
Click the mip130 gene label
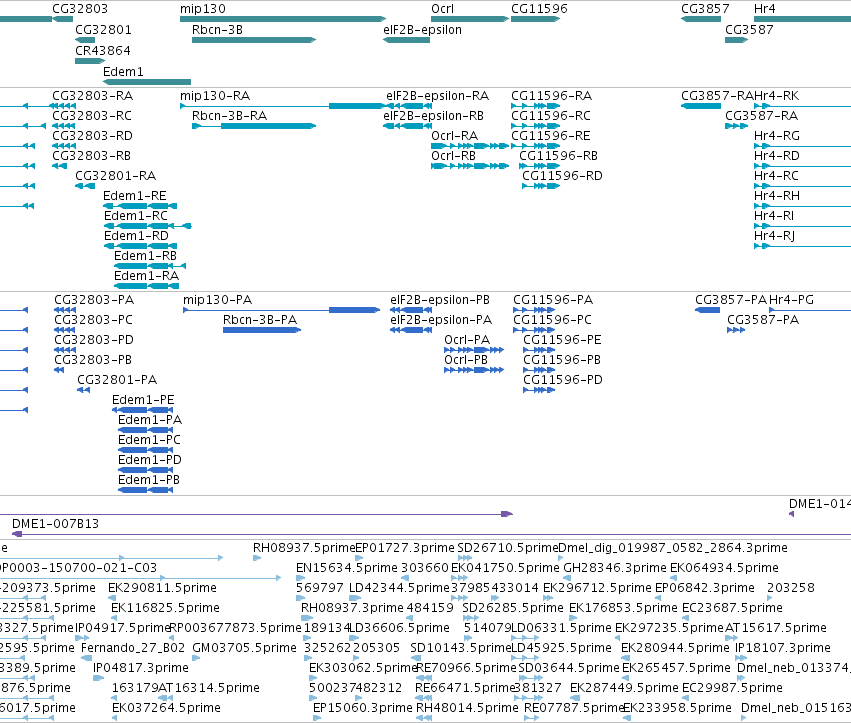[x=202, y=9]
